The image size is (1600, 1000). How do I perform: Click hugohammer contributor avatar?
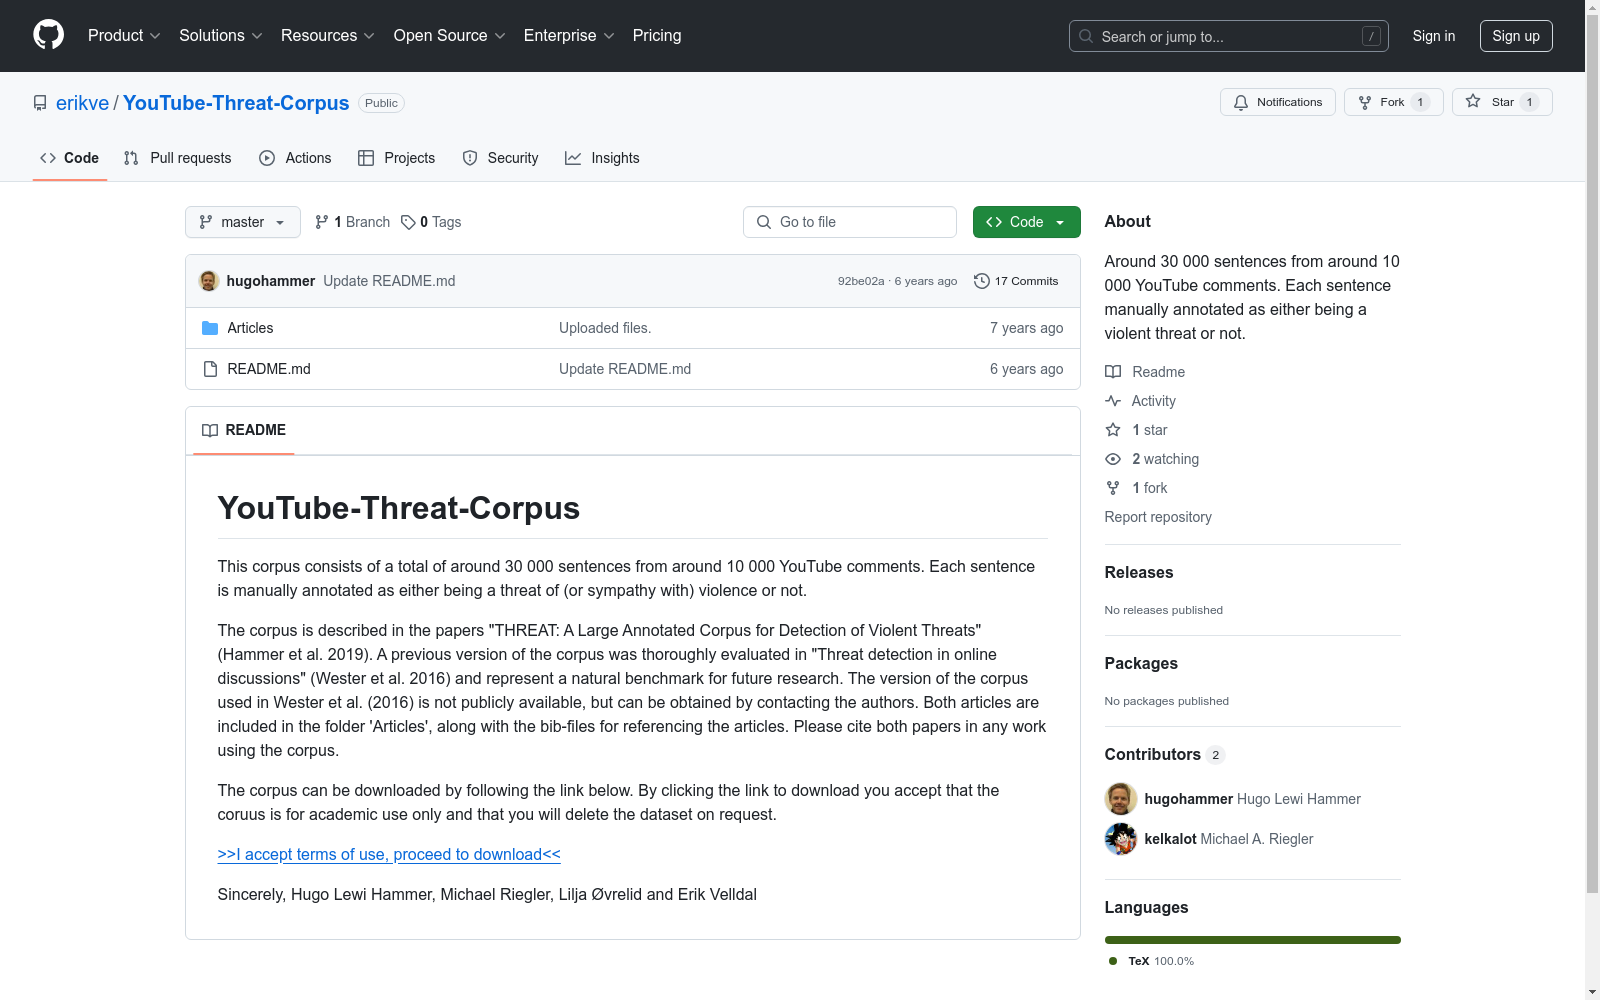pyautogui.click(x=1121, y=799)
